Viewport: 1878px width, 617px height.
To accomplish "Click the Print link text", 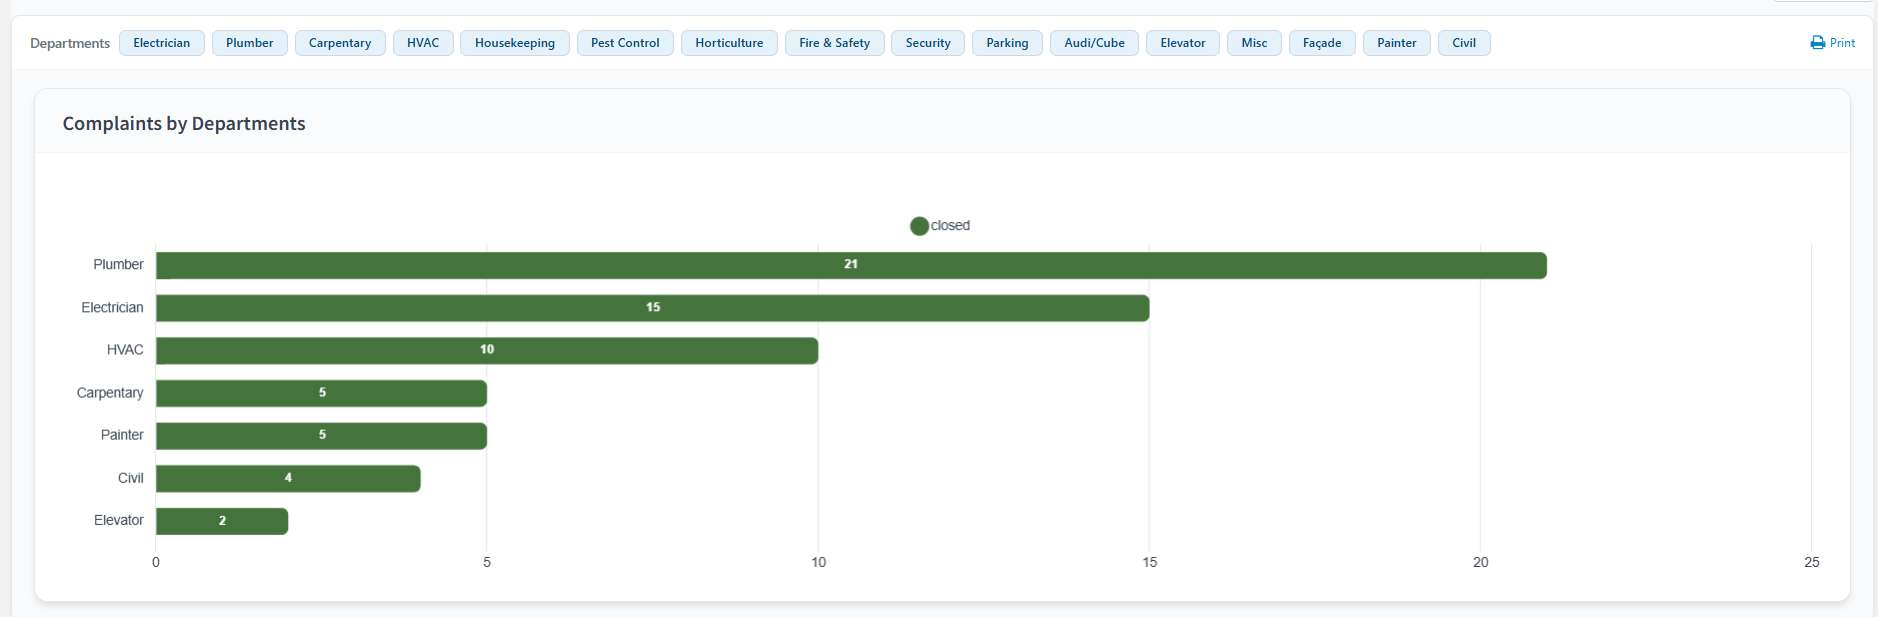I will (1842, 43).
